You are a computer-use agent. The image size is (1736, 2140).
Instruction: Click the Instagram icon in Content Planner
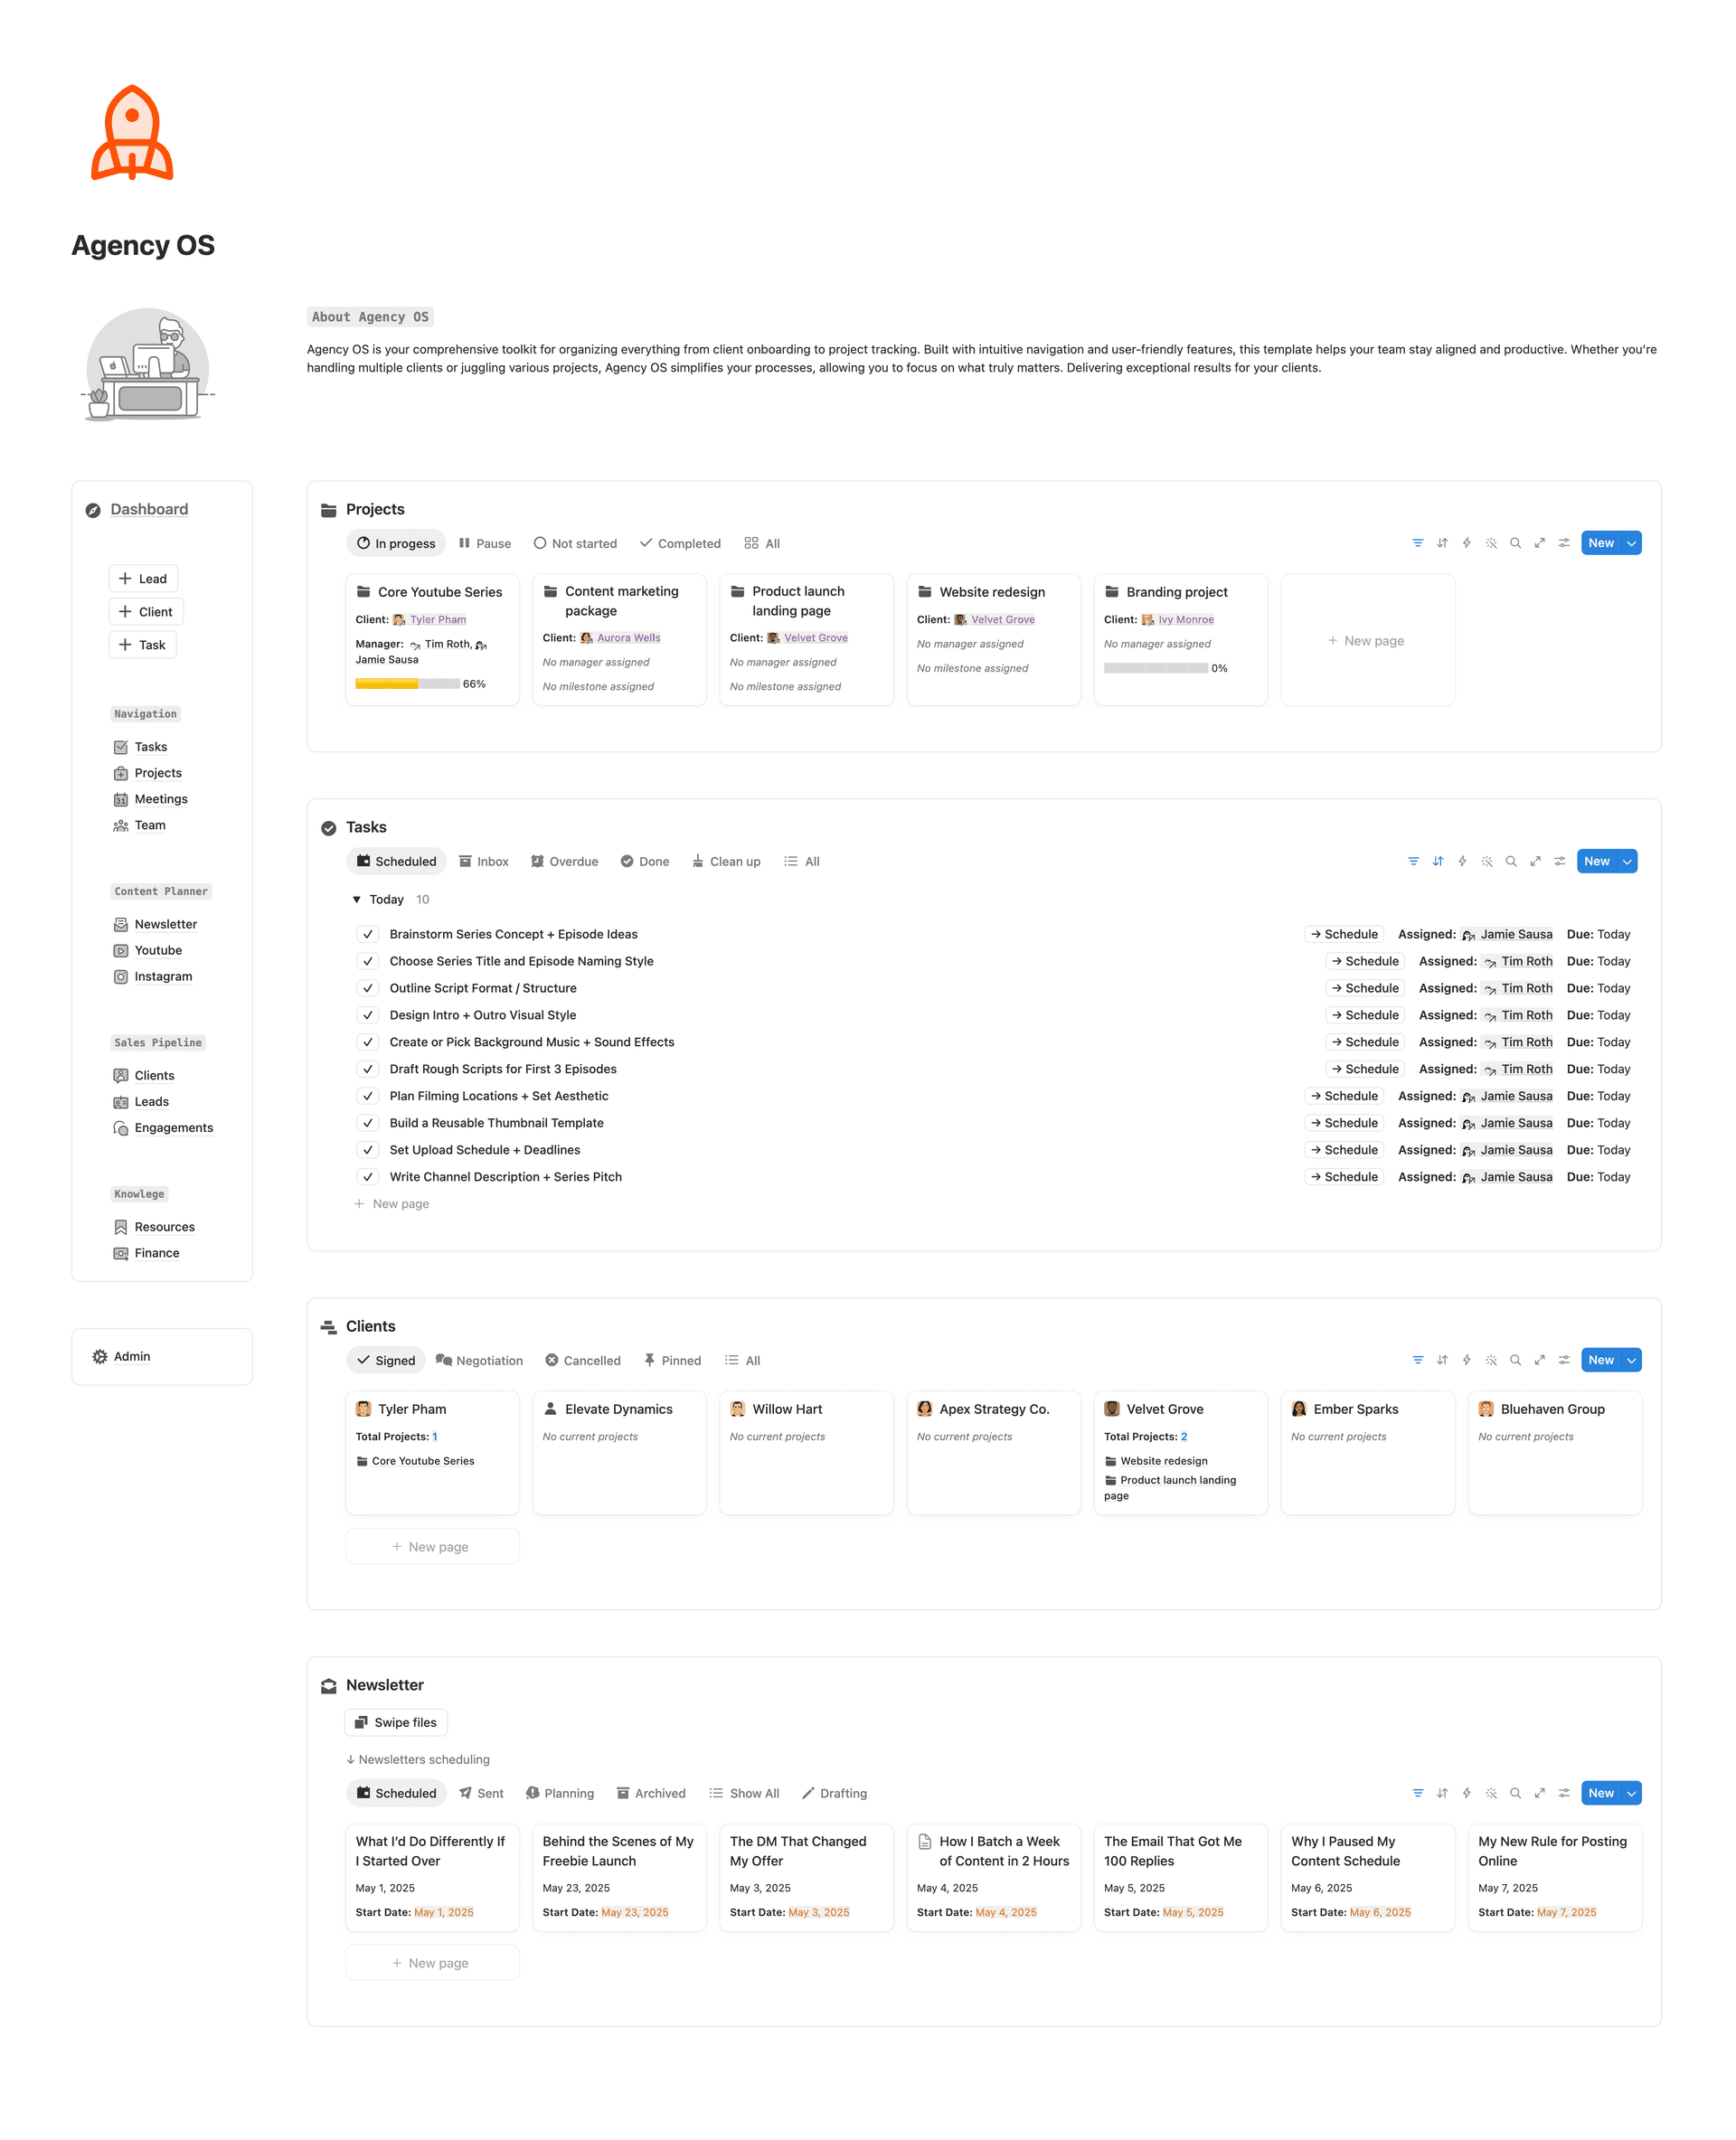(121, 976)
